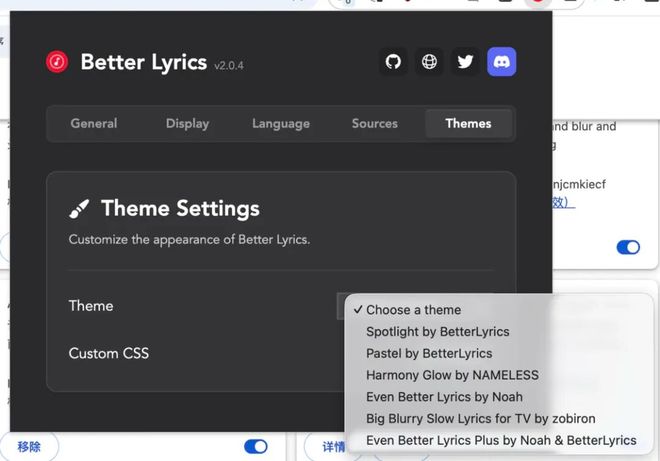Click the Better Lyrics red logo icon

point(57,62)
